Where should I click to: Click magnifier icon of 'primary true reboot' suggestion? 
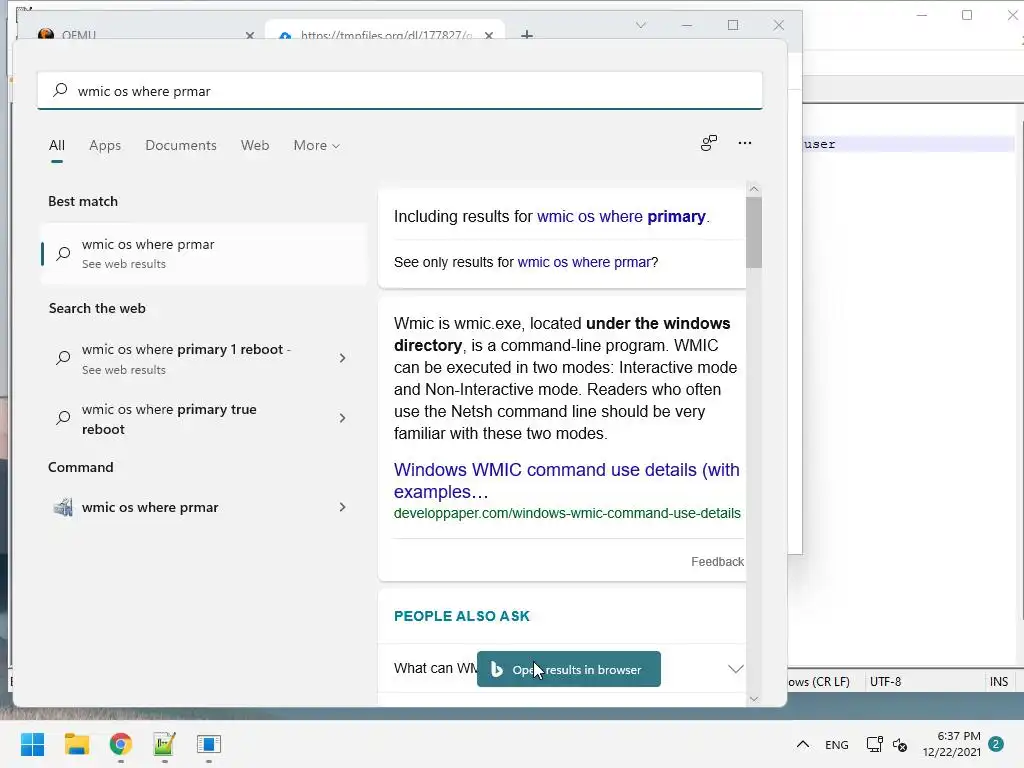(63, 418)
